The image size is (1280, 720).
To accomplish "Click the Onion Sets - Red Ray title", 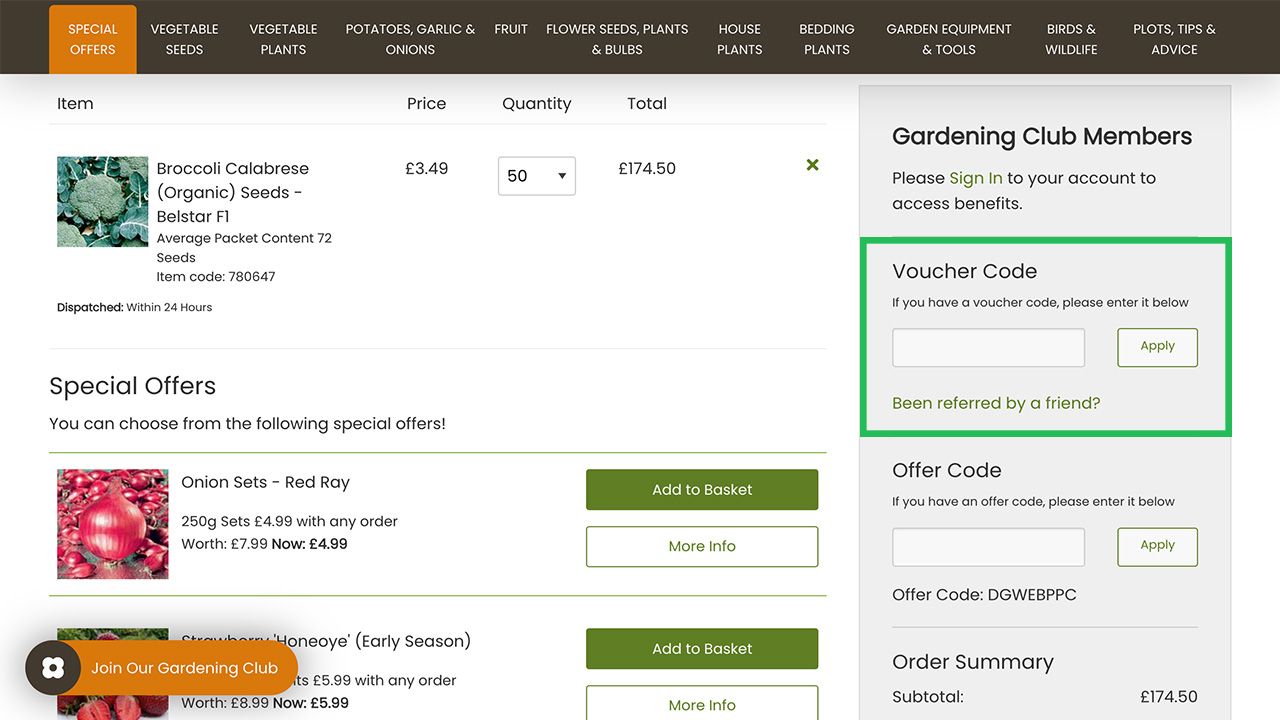I will click(266, 482).
